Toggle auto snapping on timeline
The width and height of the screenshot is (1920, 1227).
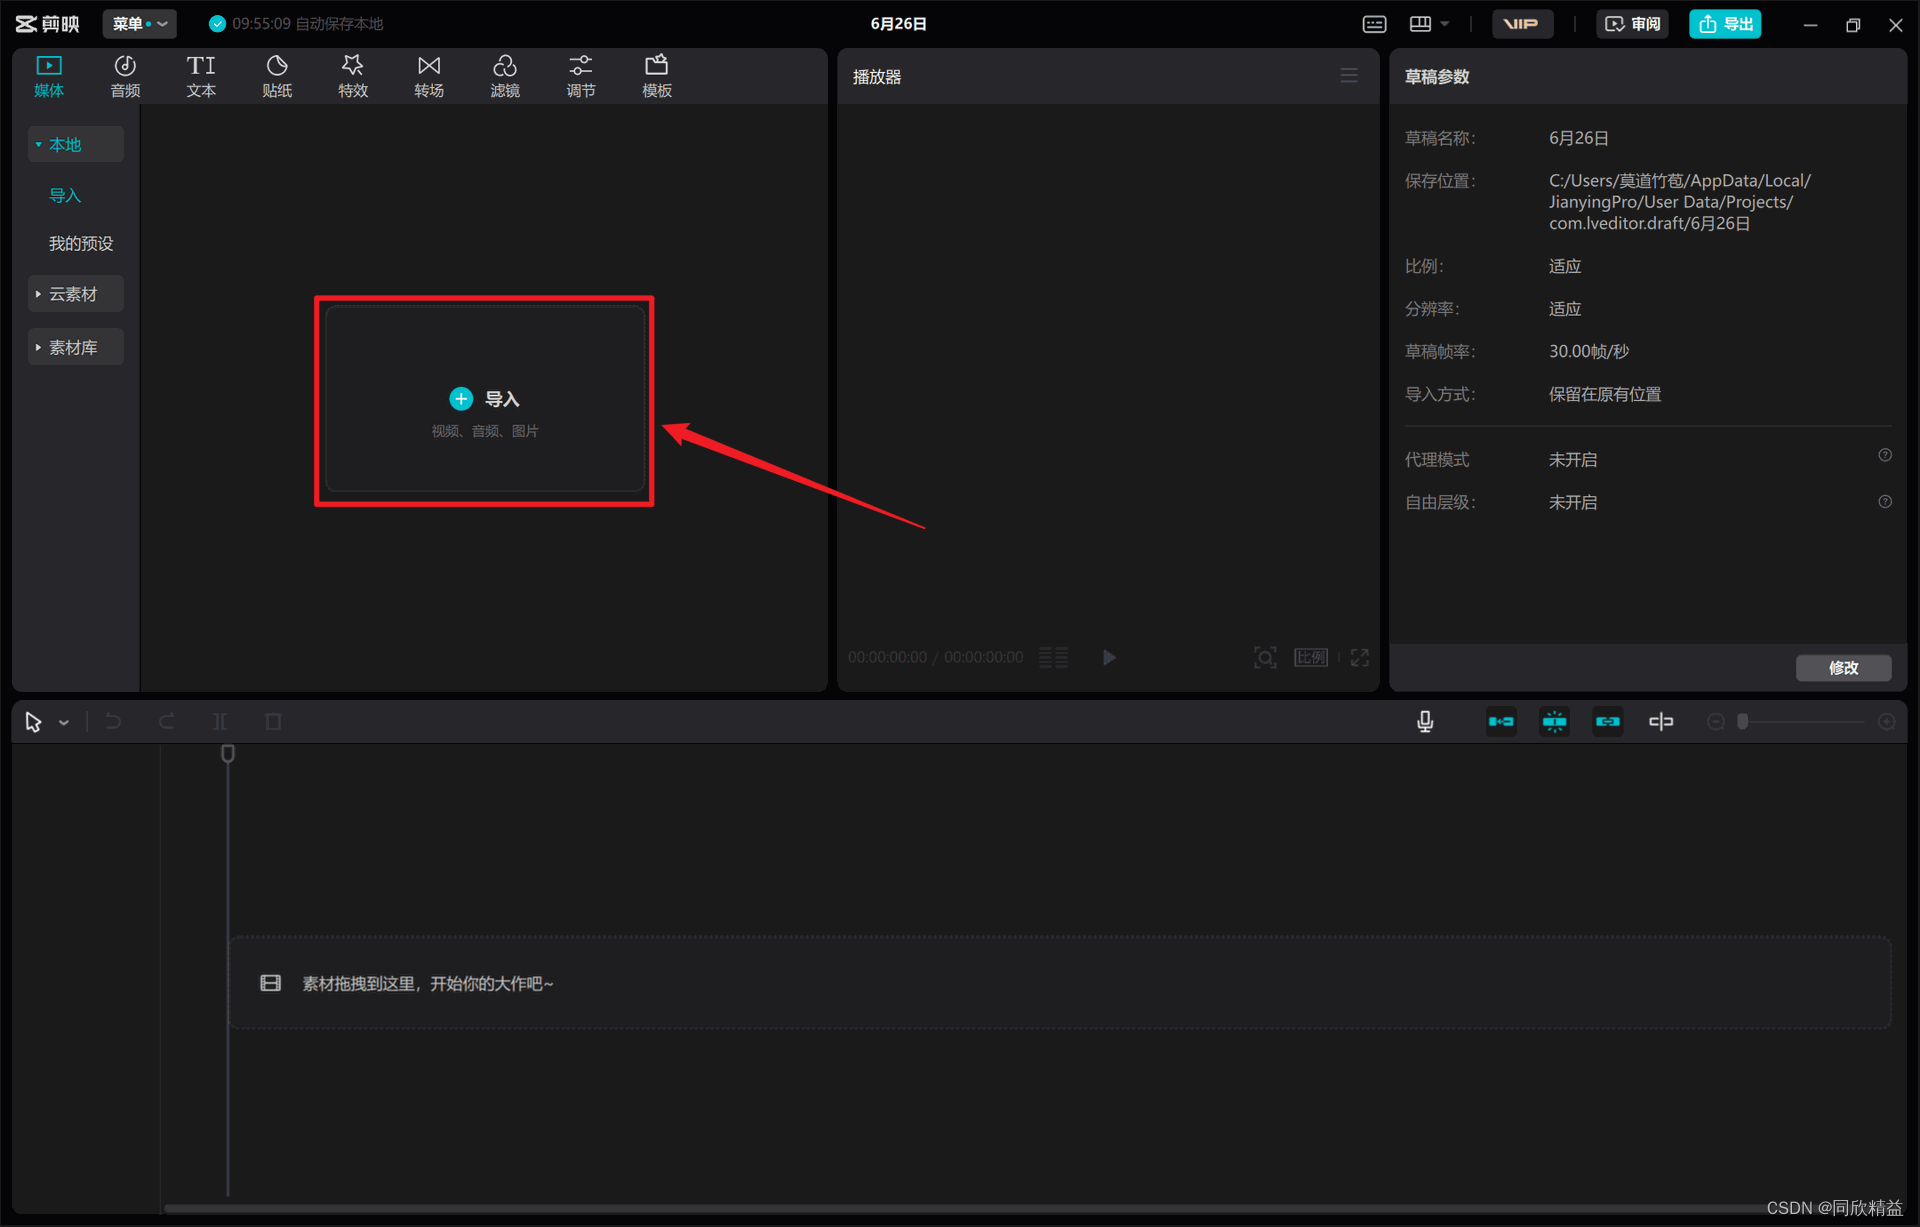1554,721
